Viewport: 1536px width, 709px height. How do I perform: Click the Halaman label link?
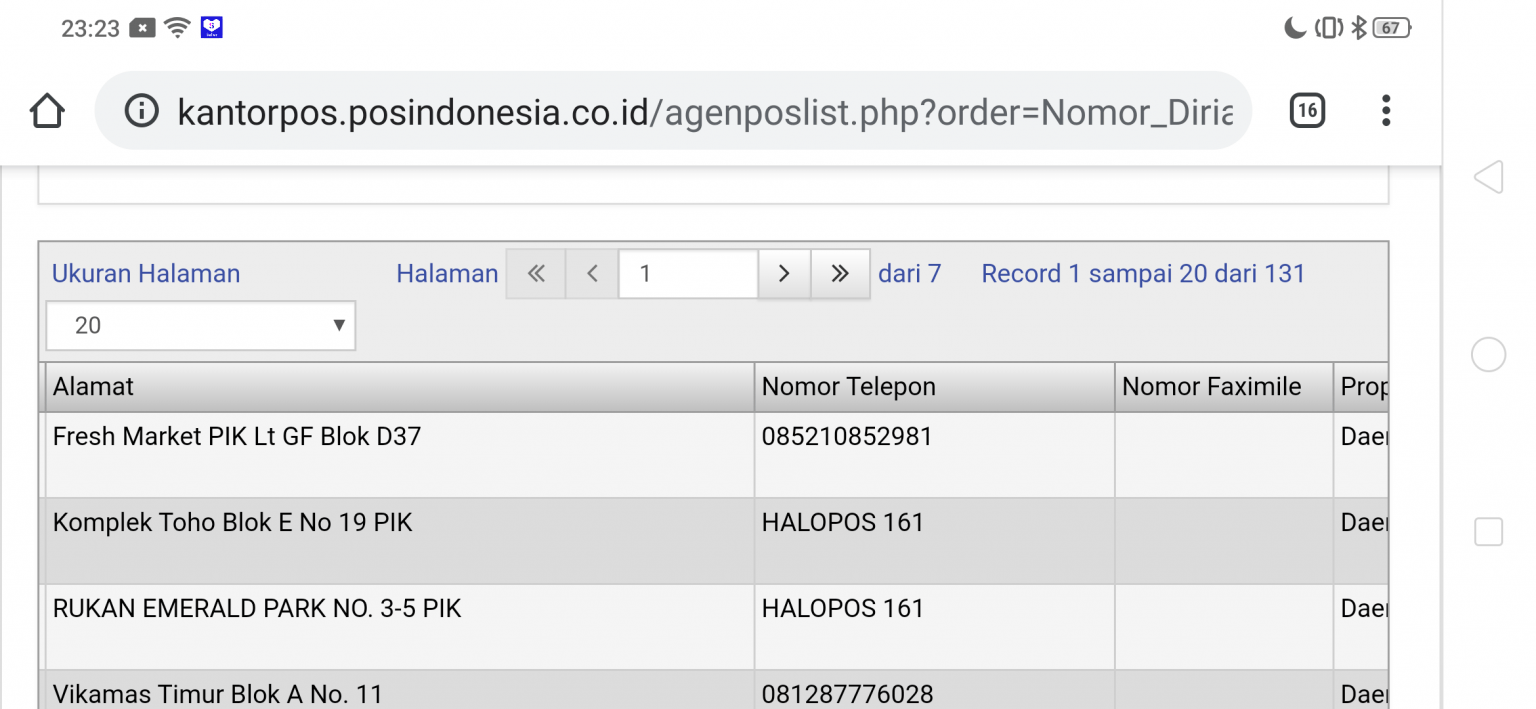tap(447, 273)
